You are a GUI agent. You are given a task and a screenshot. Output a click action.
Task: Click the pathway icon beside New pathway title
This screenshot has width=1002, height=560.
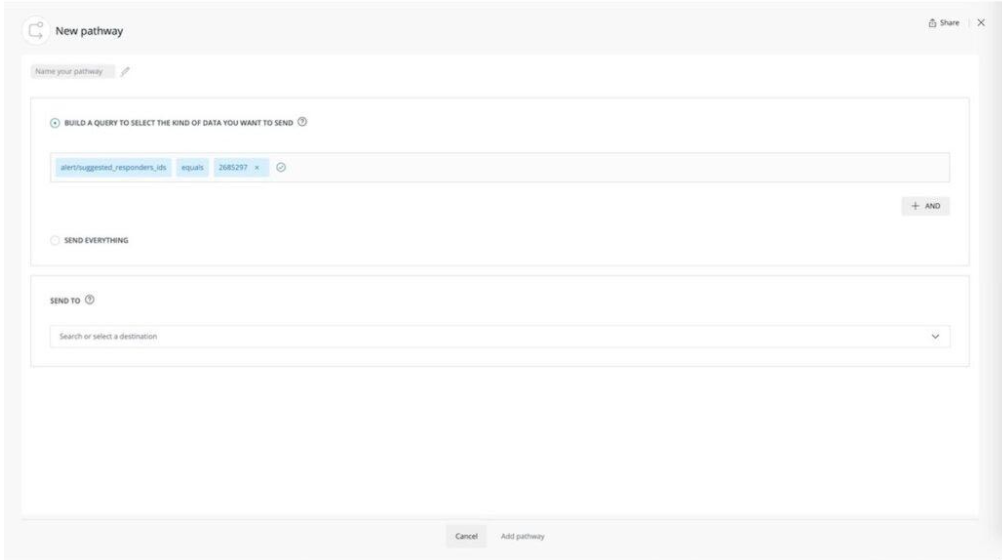35,32
